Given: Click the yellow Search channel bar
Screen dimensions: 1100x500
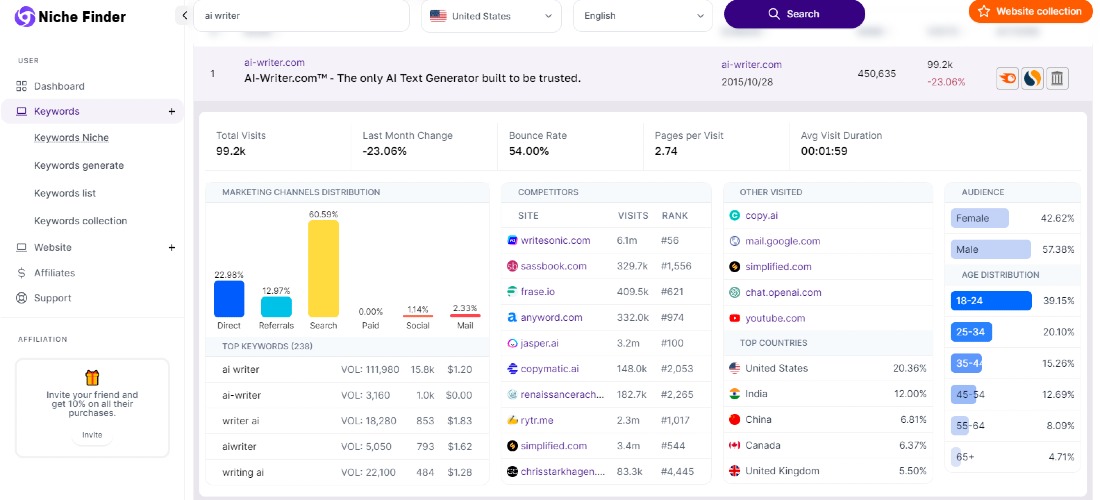Looking at the screenshot, I should click(323, 269).
